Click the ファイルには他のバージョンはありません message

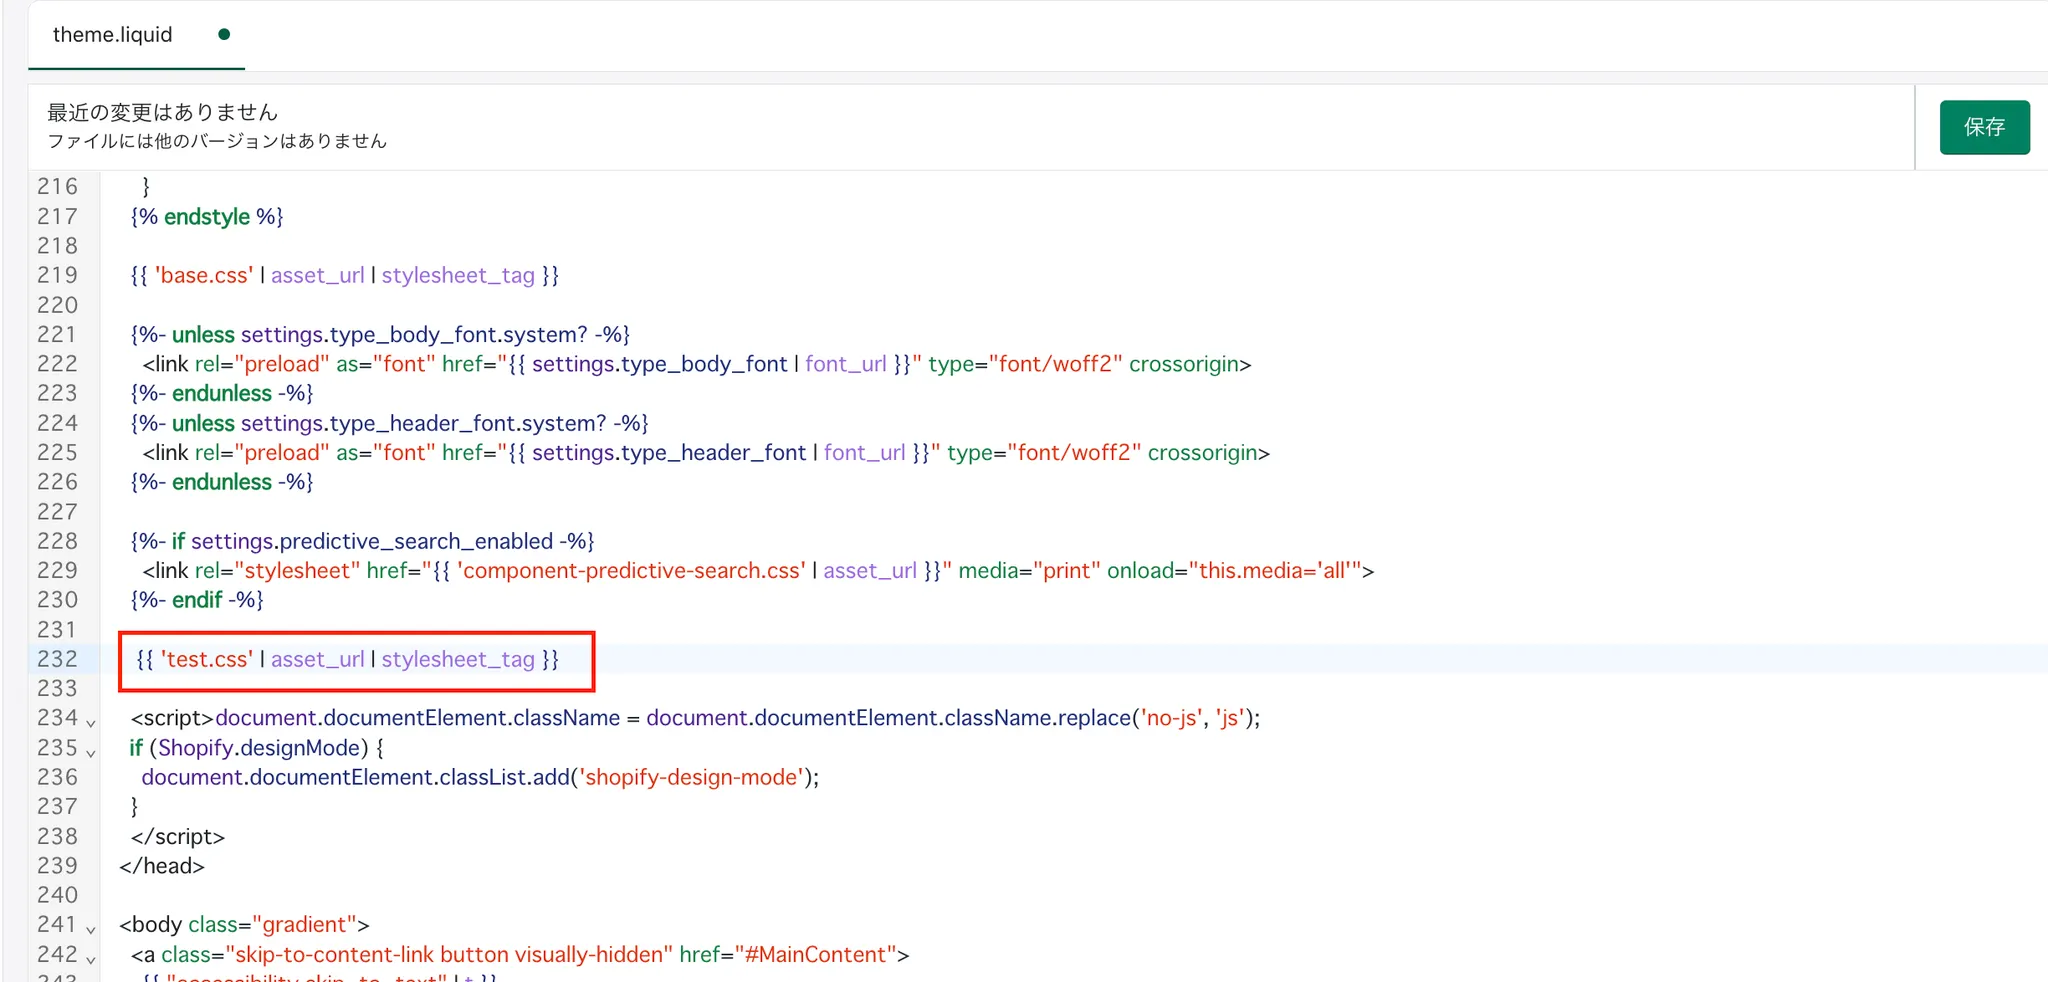[217, 141]
